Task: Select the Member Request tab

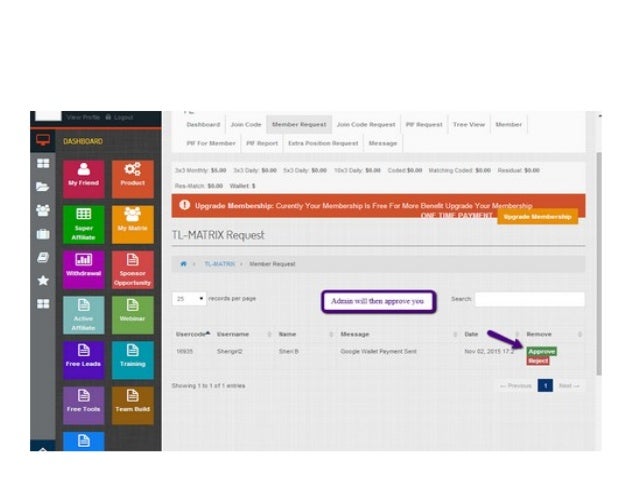Action: click(299, 125)
